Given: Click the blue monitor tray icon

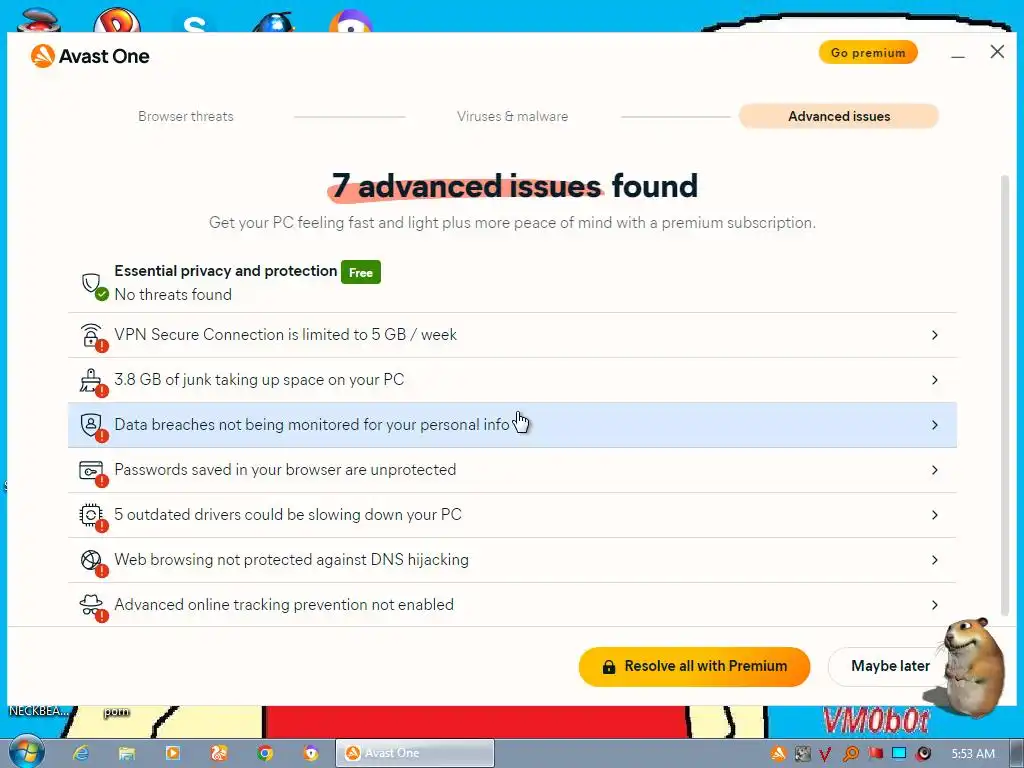Looking at the screenshot, I should click(x=899, y=754).
